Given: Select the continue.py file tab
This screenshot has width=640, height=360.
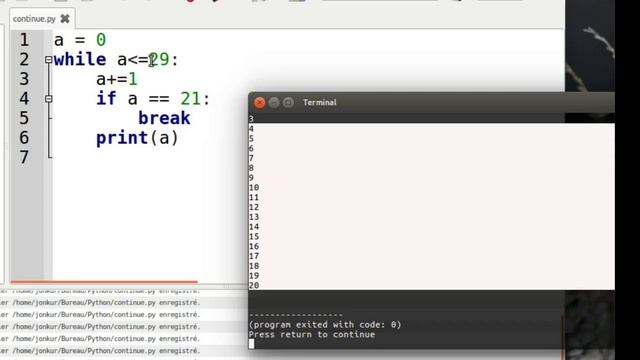Looking at the screenshot, I should coord(42,19).
